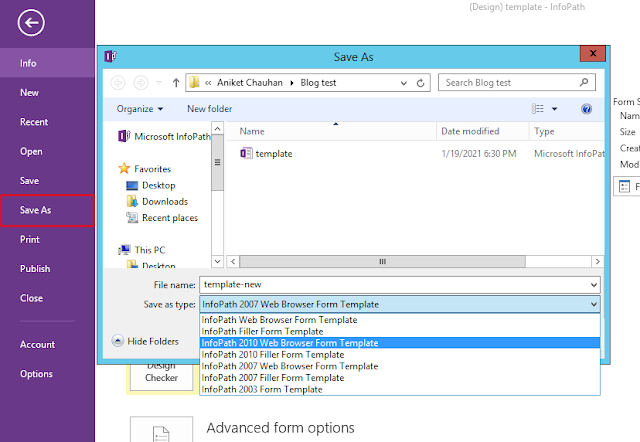Expand the address bar history dropdown
Image resolution: width=640 pixels, height=442 pixels.
coord(404,83)
